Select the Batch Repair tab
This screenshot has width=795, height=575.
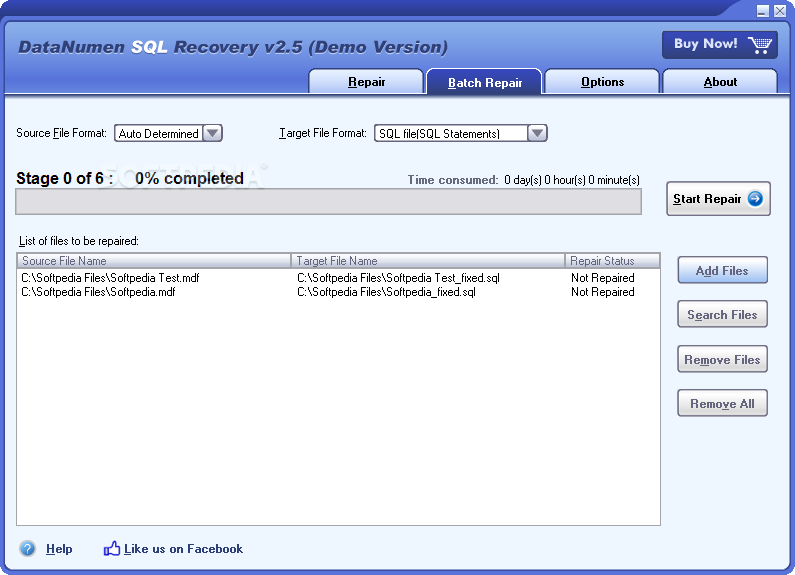click(484, 82)
